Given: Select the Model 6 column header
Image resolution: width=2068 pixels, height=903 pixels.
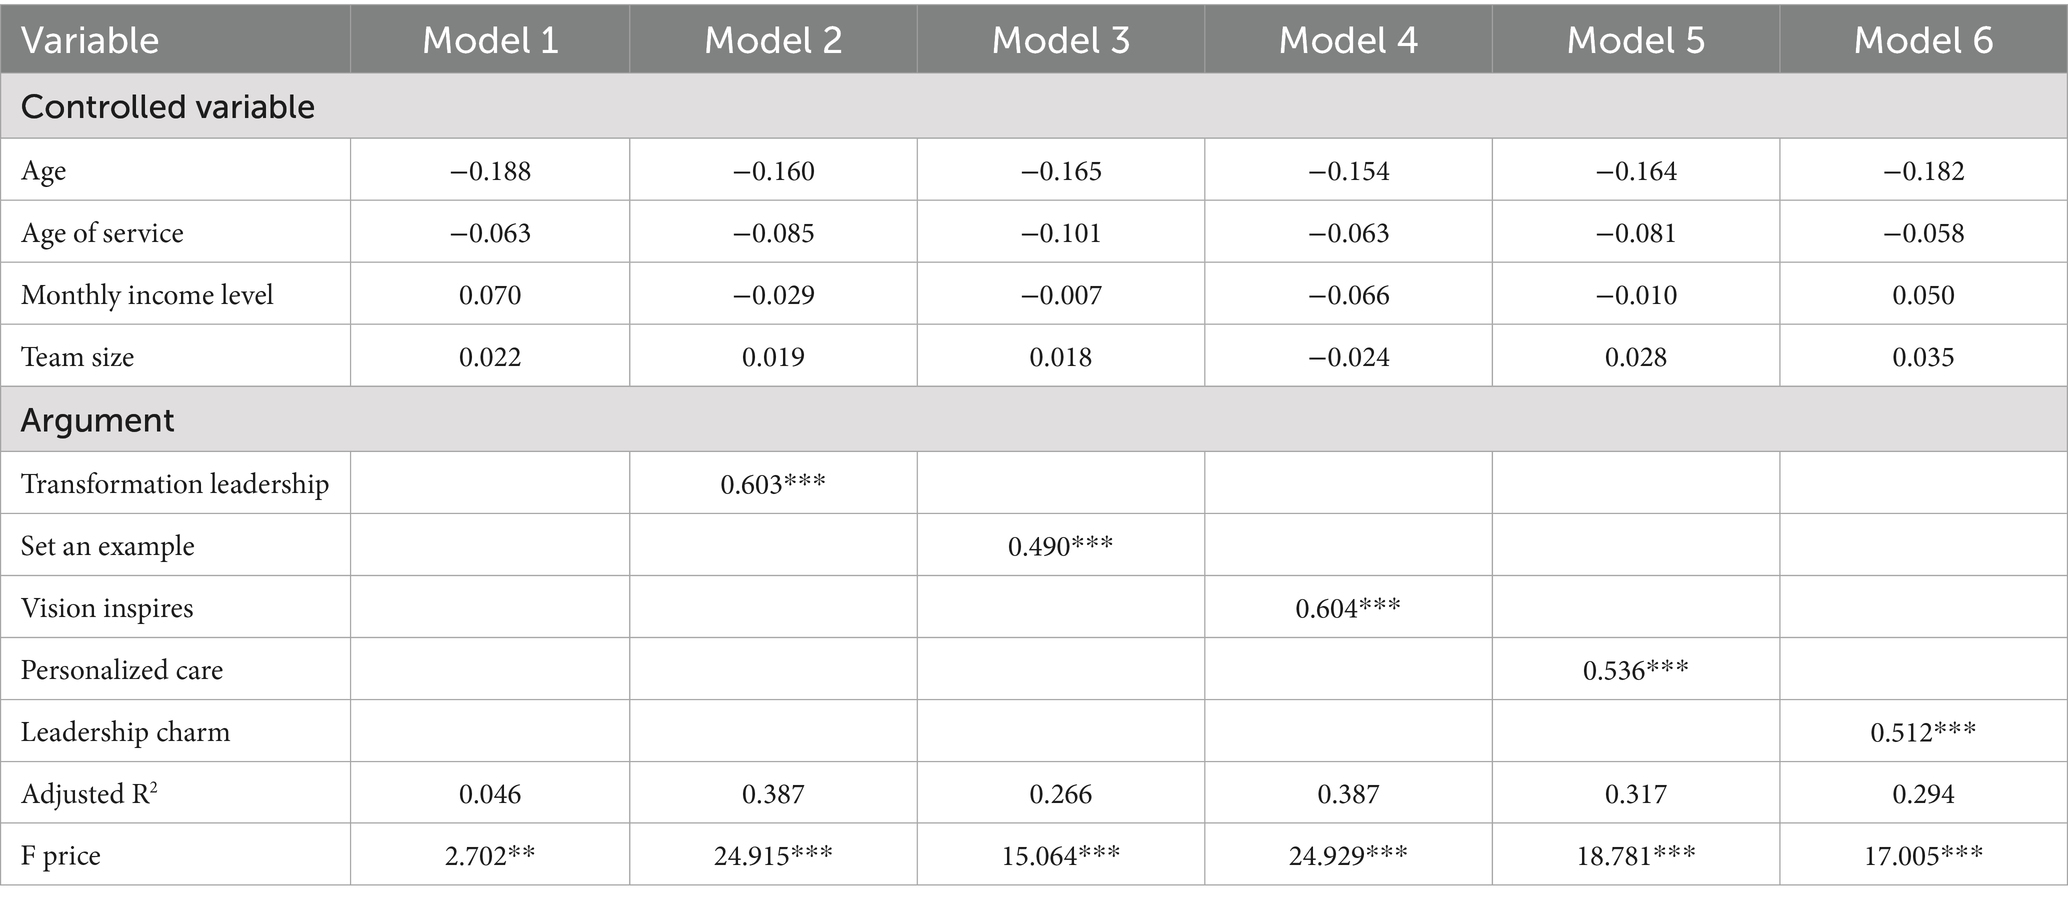Looking at the screenshot, I should (1923, 40).
